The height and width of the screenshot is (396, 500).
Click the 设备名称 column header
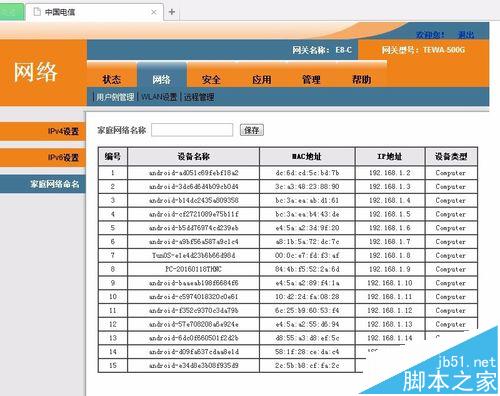(193, 156)
